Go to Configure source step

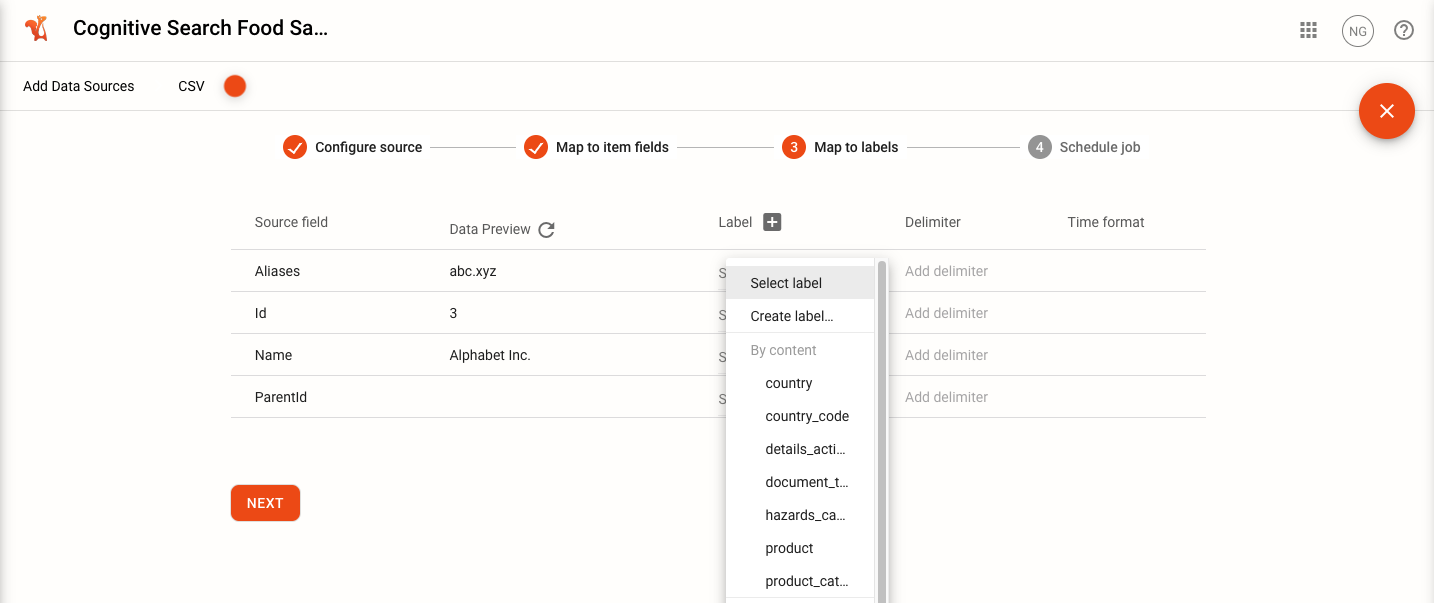coord(352,147)
